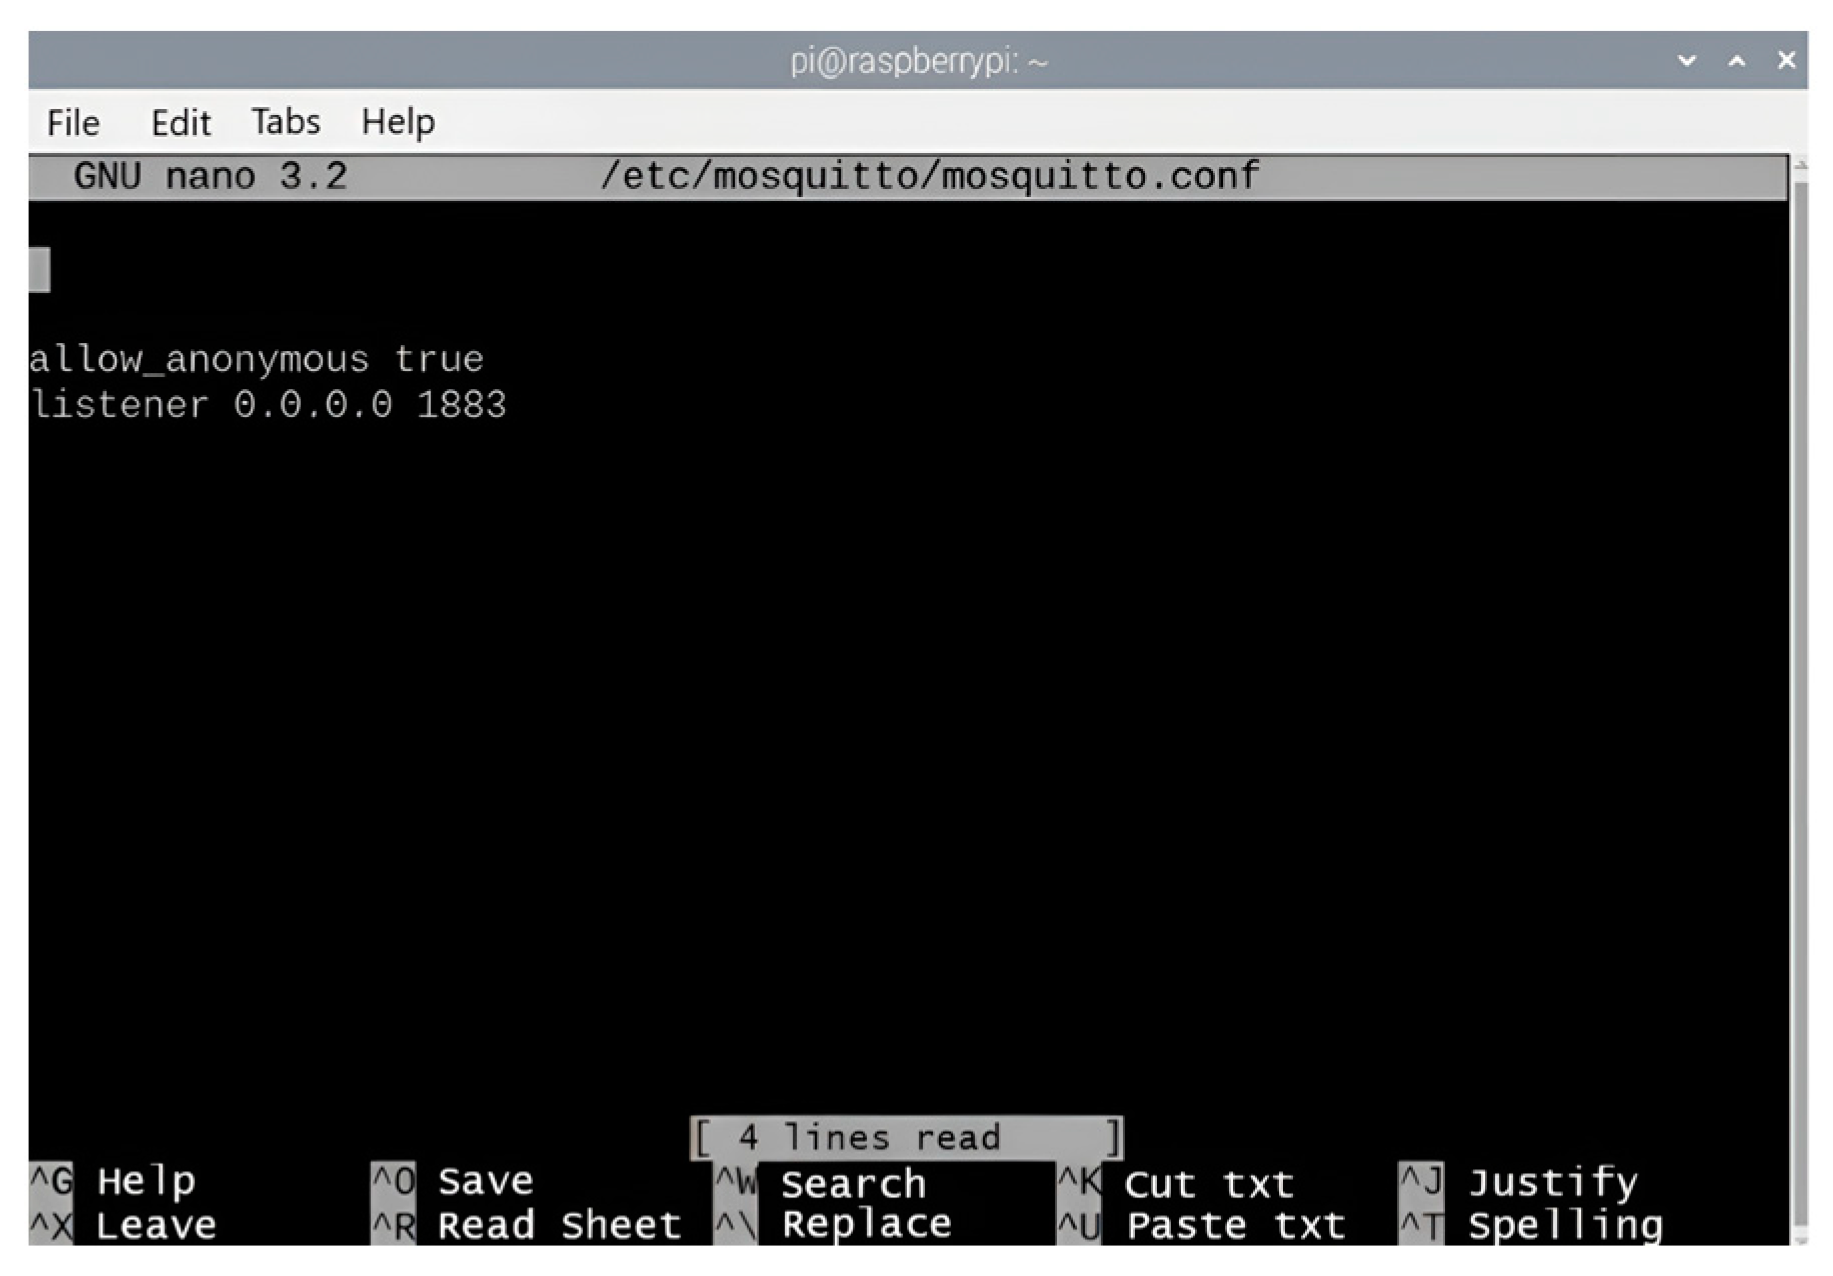Click the ^O Save shortcut
1833x1276 pixels.
452,1181
